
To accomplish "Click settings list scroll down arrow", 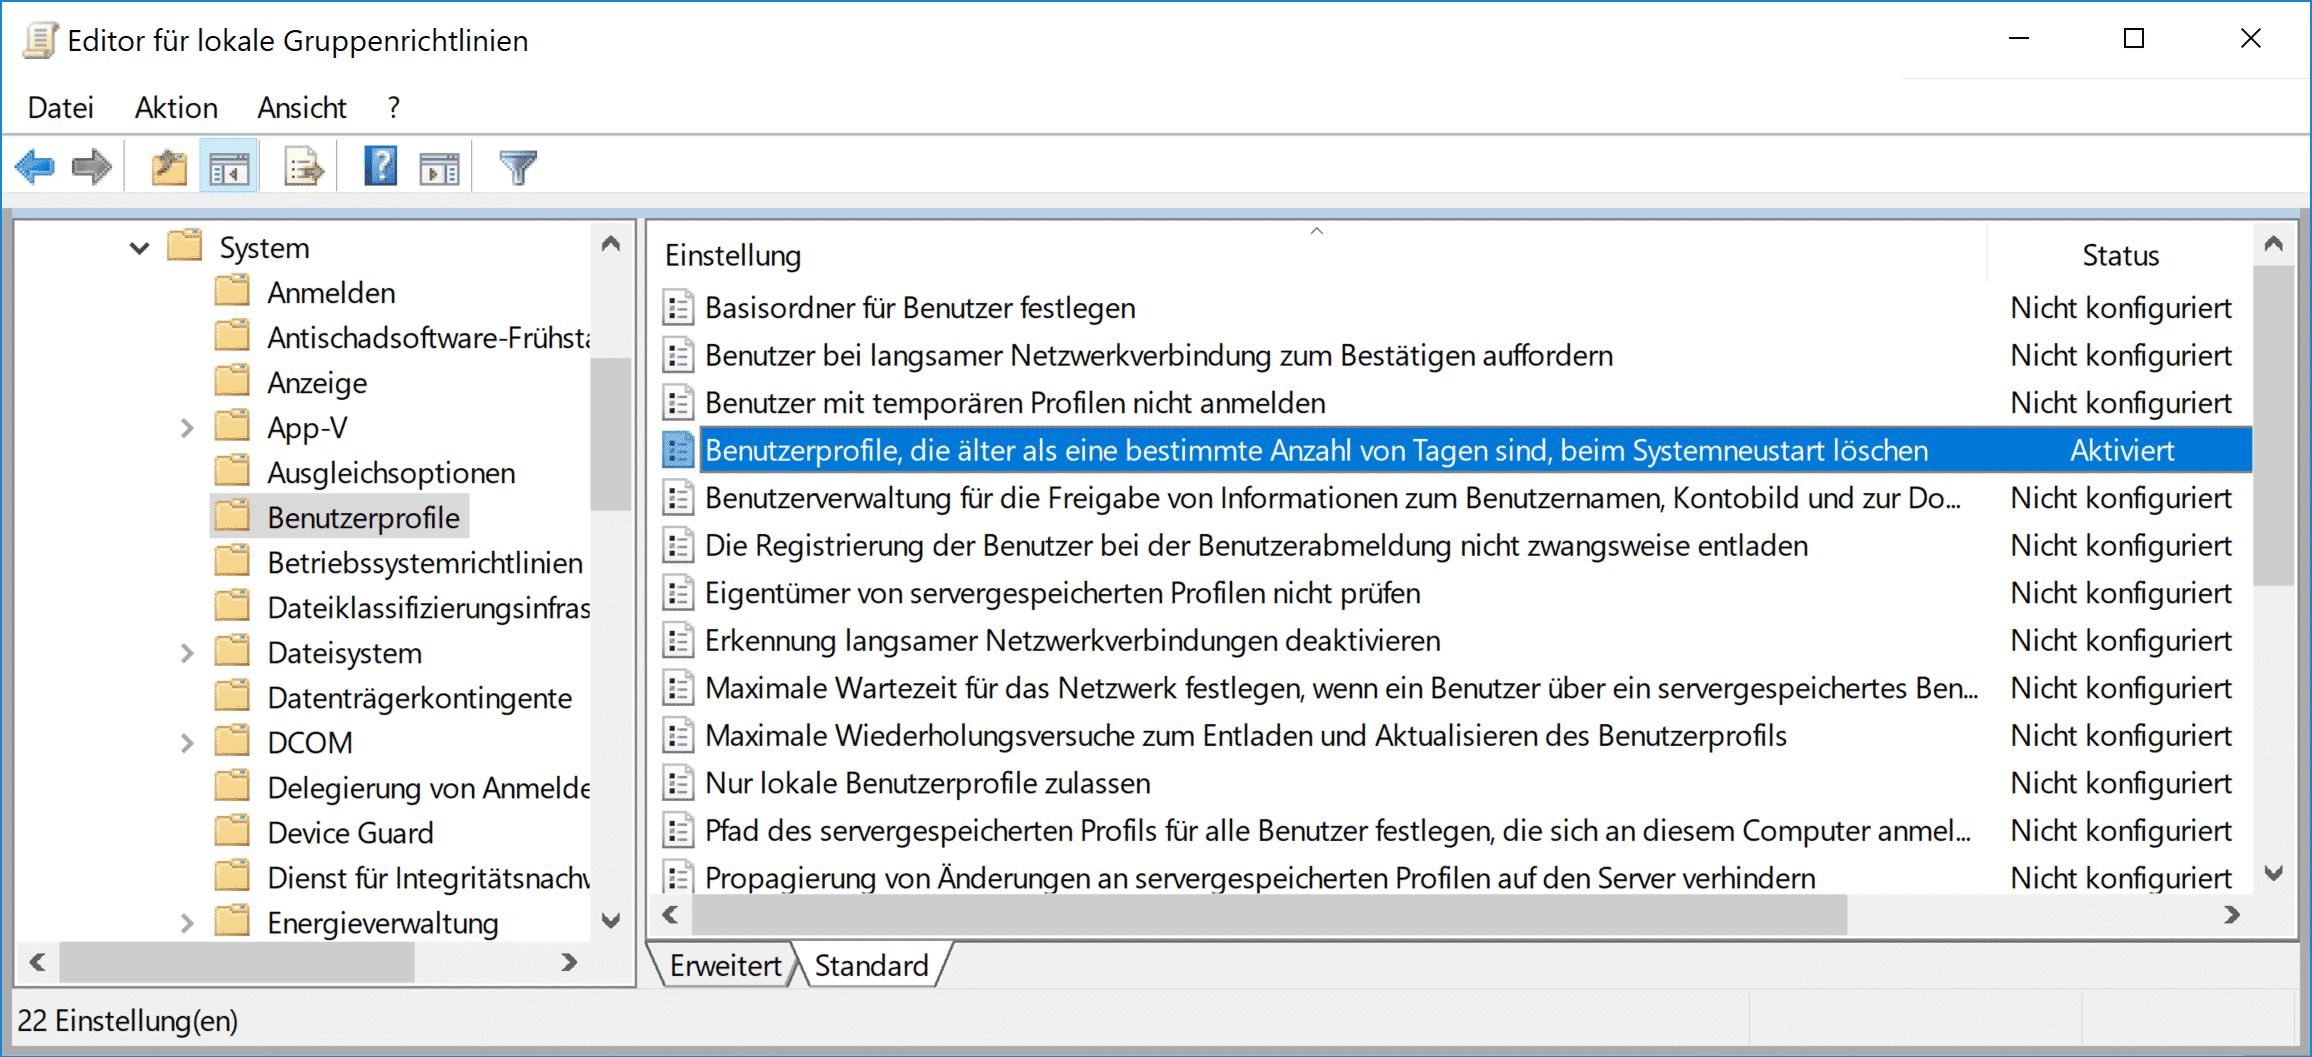I will coord(2274,874).
